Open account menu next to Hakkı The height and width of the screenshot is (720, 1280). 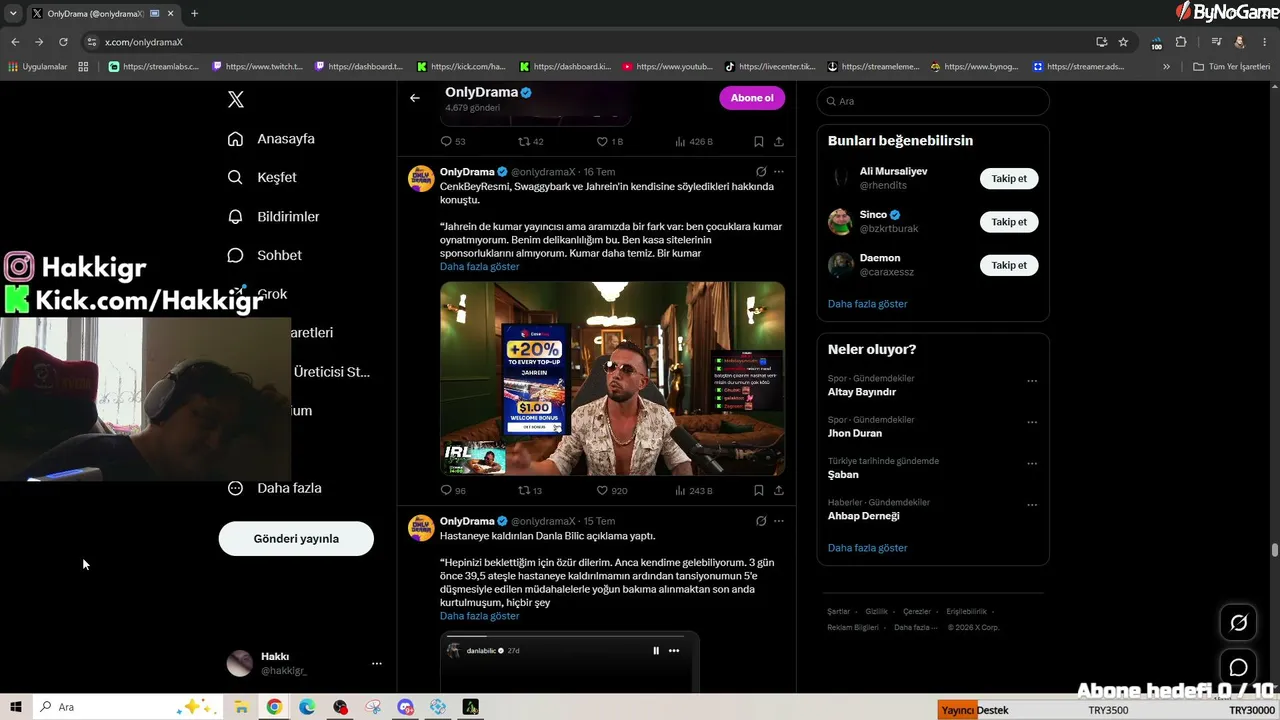377,663
